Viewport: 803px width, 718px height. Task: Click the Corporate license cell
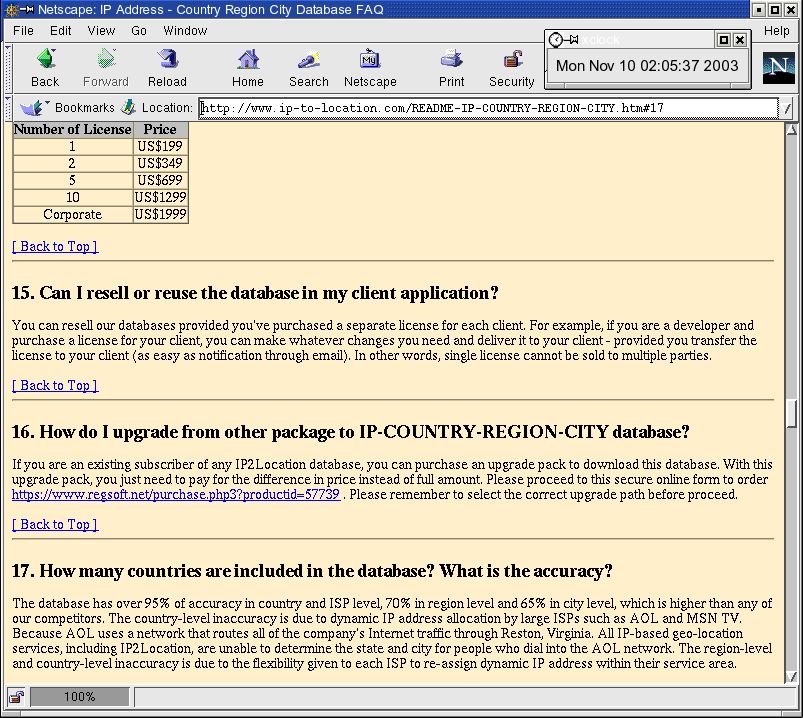click(x=73, y=214)
